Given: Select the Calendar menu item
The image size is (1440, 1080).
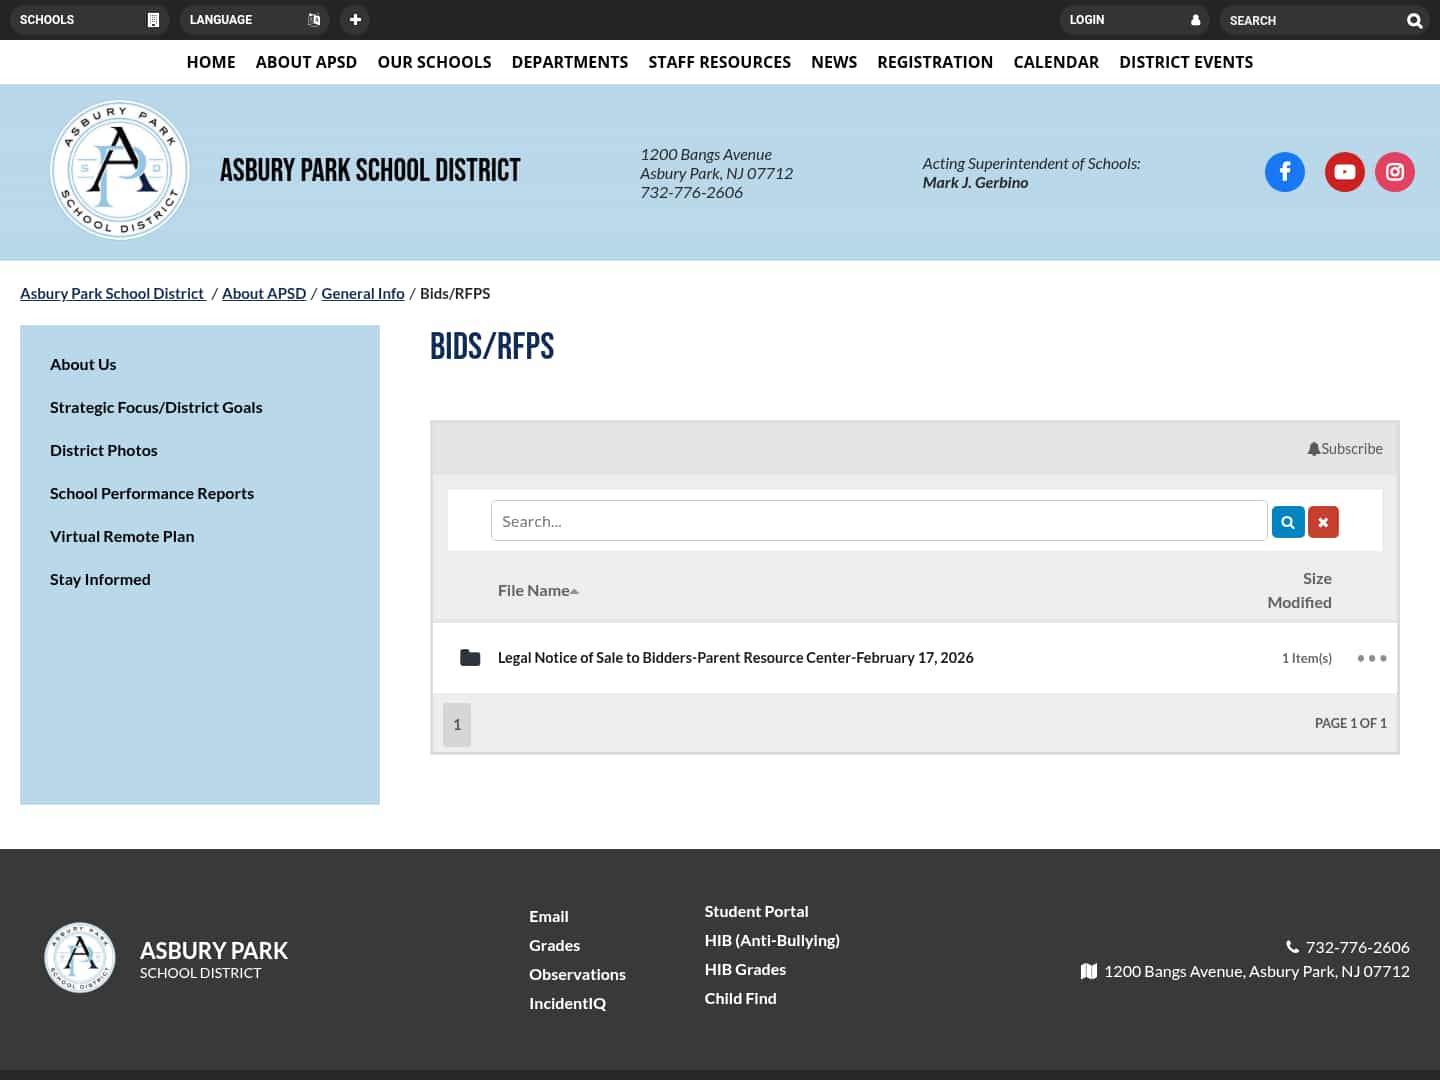Looking at the screenshot, I should pyautogui.click(x=1056, y=61).
